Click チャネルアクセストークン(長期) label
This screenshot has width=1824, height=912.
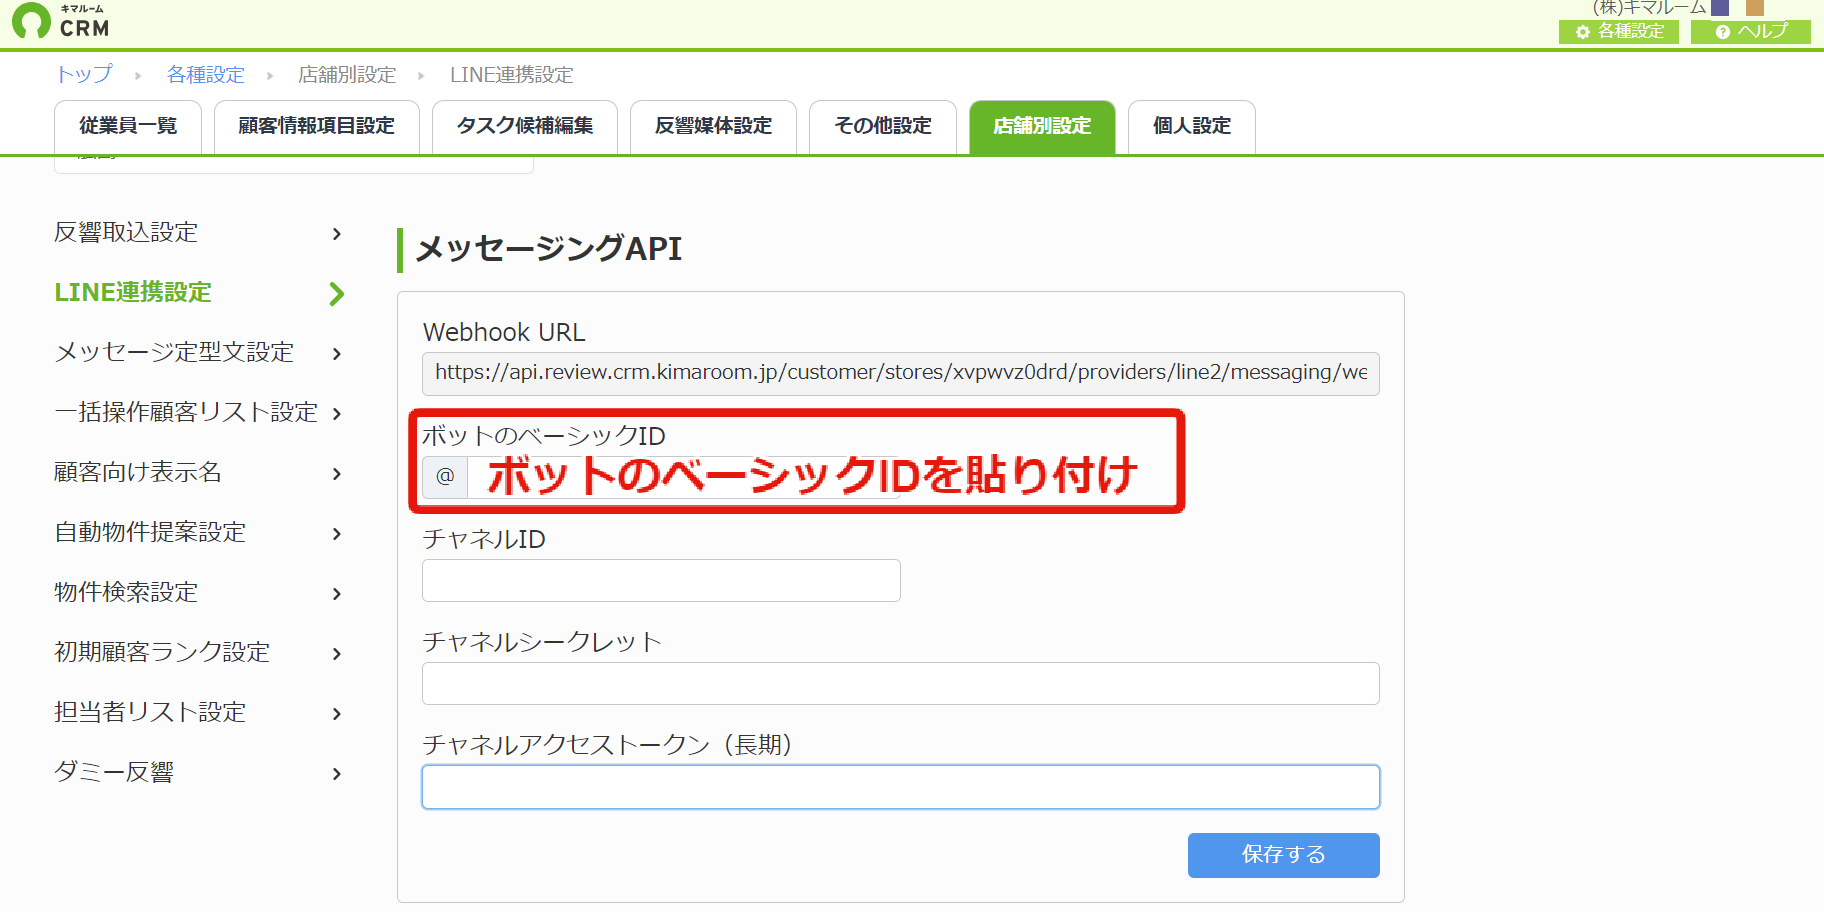click(x=608, y=745)
